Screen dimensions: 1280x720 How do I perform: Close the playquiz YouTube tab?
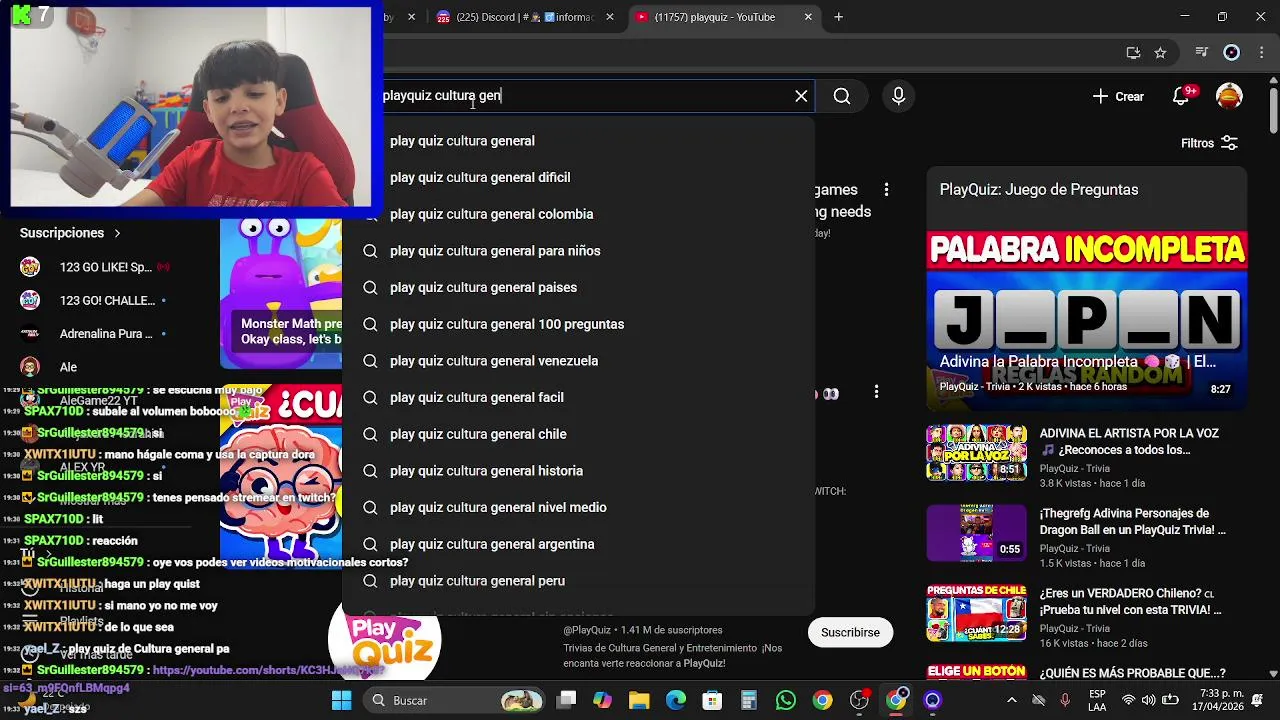pyautogui.click(x=808, y=17)
